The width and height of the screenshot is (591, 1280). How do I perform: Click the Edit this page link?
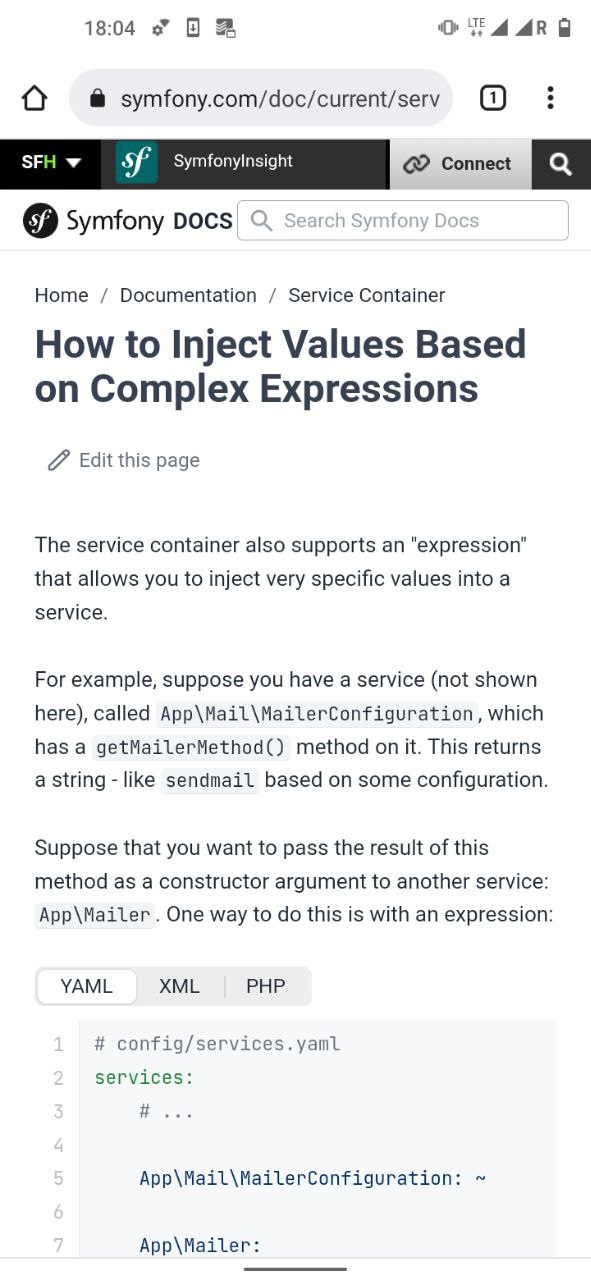click(x=139, y=460)
